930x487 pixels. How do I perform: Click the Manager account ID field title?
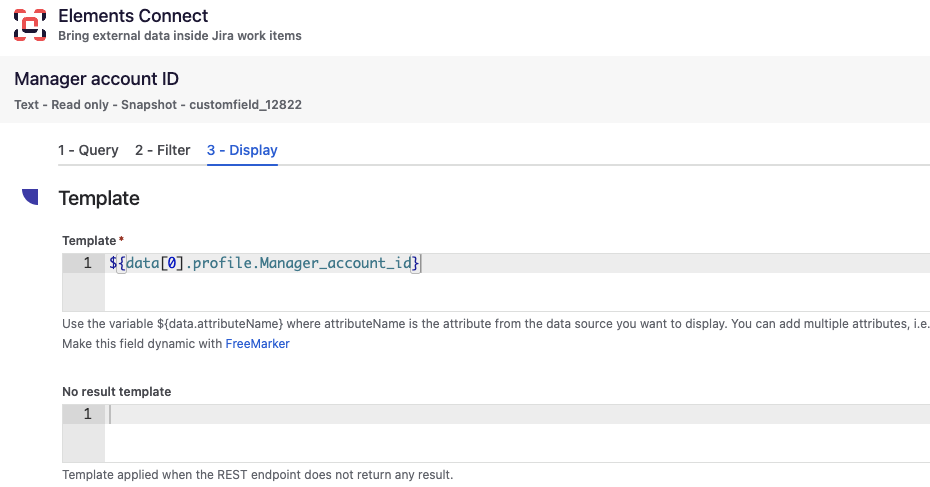(97, 79)
